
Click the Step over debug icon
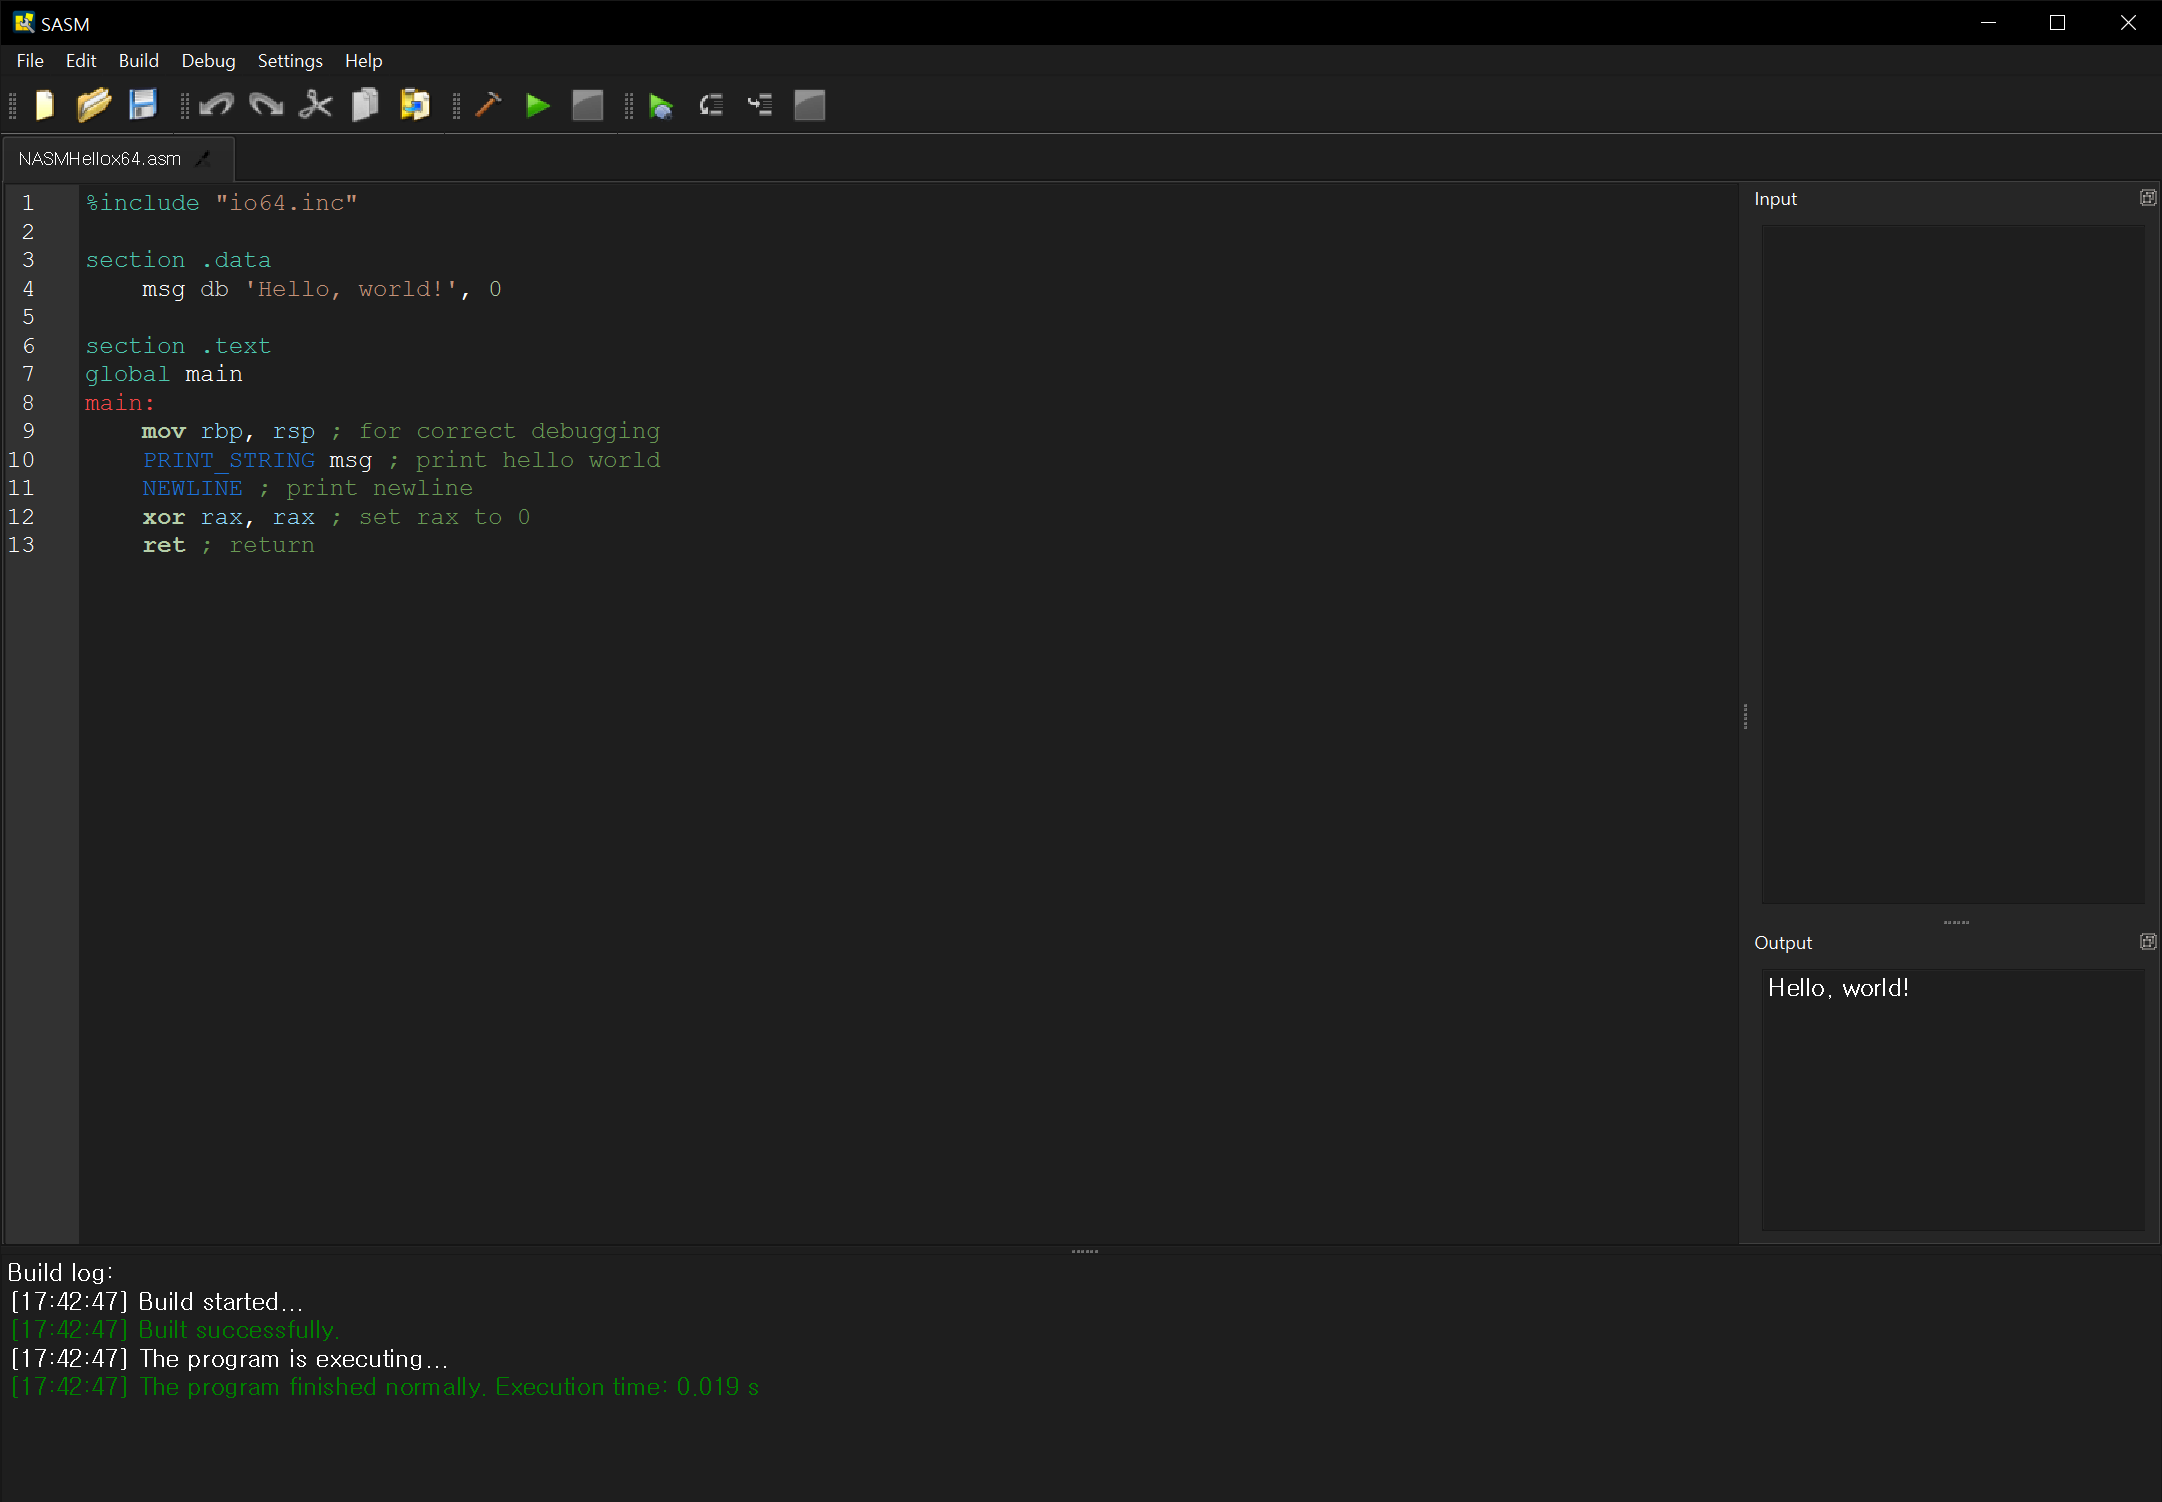click(711, 105)
